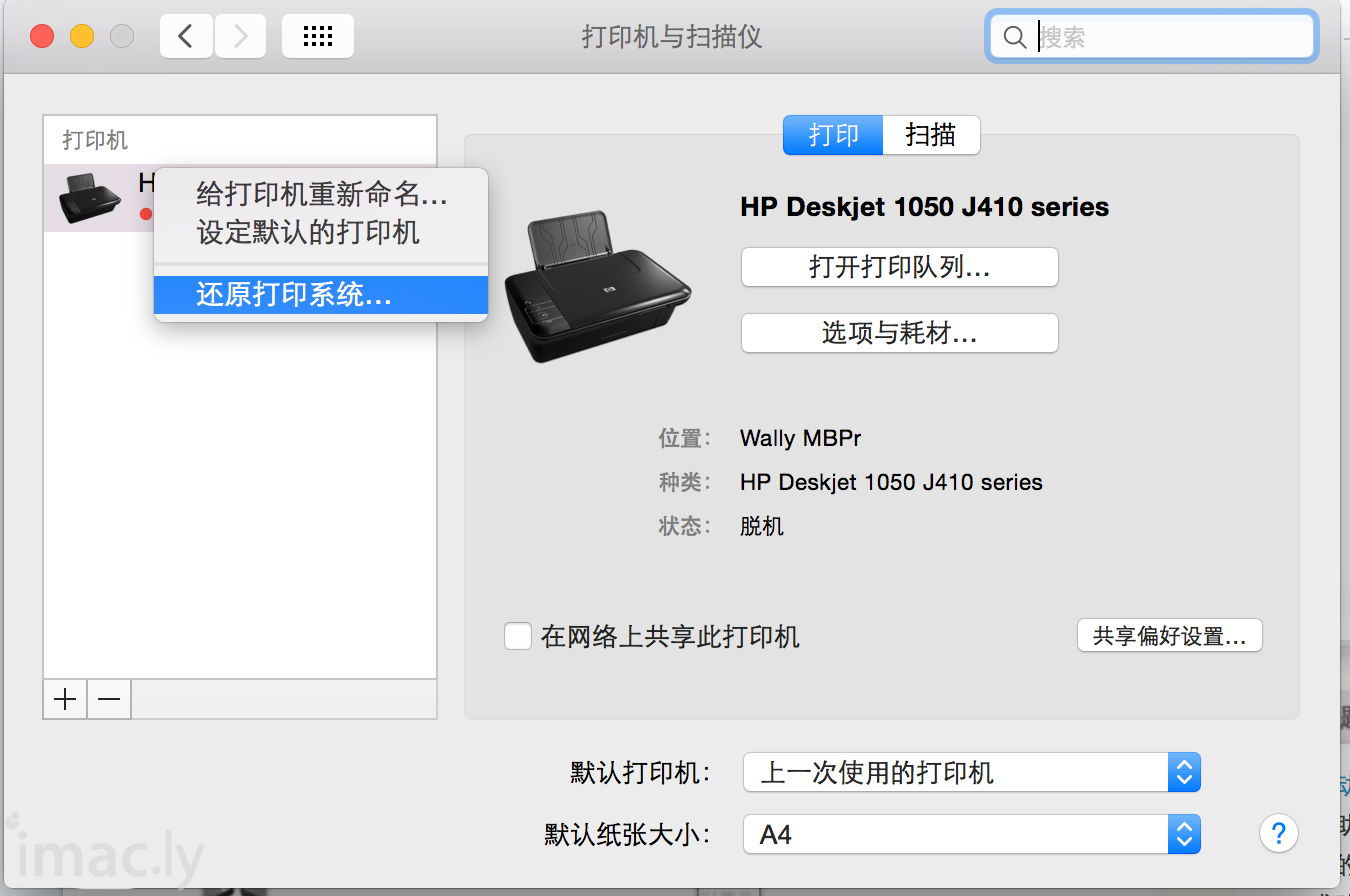Enable 在网络上共享此打印机 checkbox
The height and width of the screenshot is (896, 1350).
[x=518, y=636]
